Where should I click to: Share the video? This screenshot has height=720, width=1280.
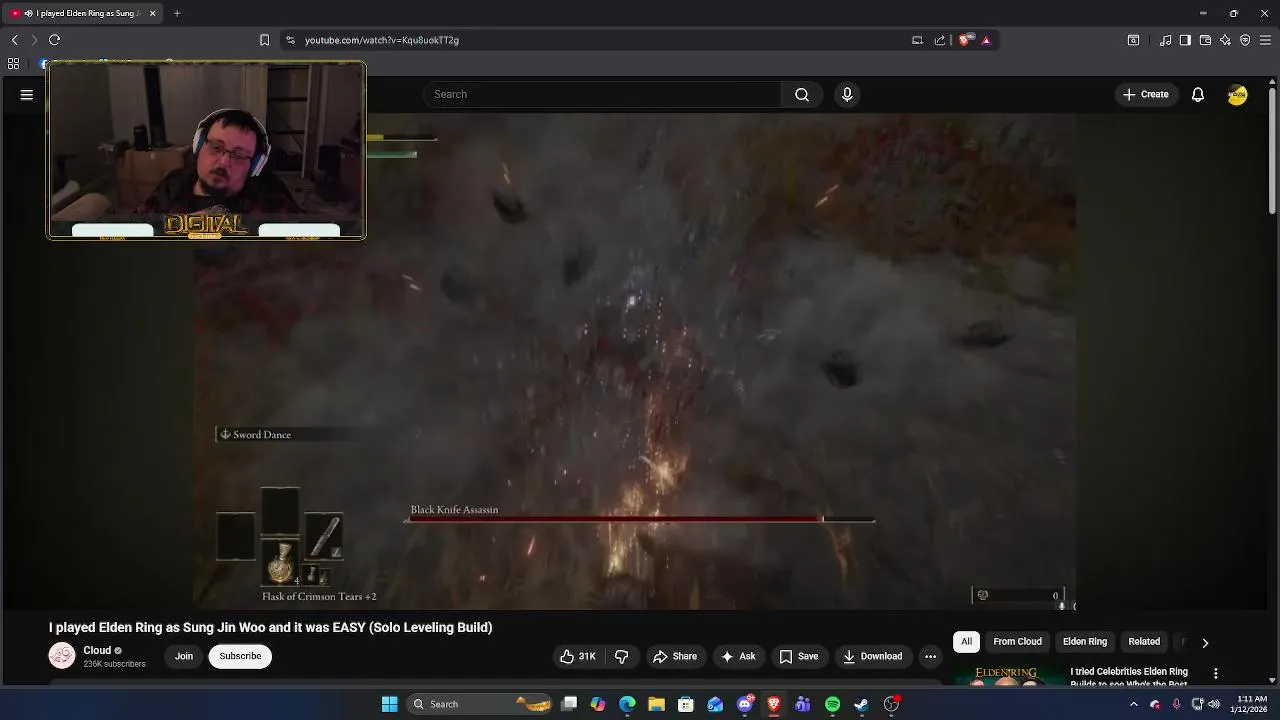[675, 656]
